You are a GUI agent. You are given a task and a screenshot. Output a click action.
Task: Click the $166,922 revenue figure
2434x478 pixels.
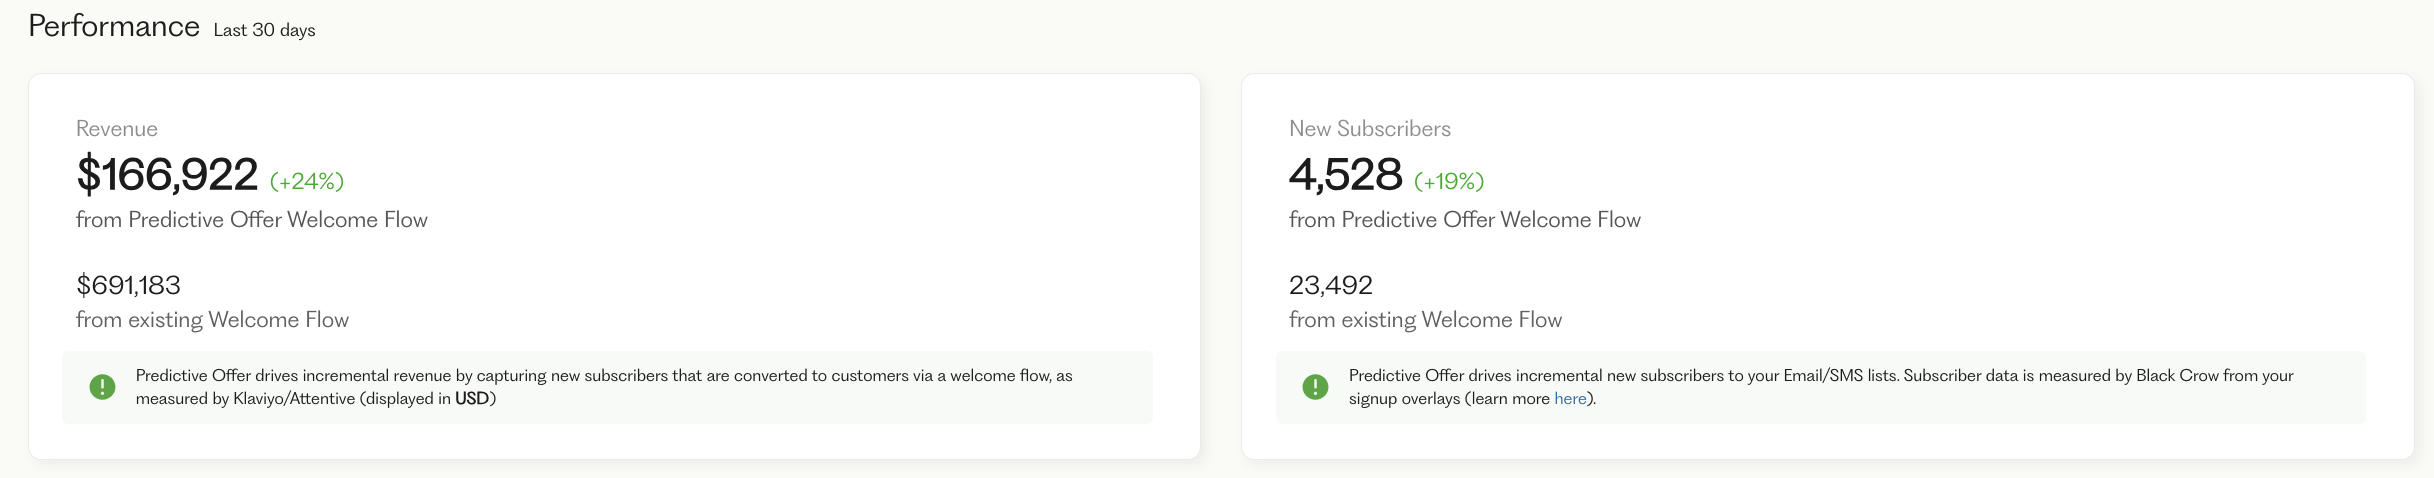point(167,175)
